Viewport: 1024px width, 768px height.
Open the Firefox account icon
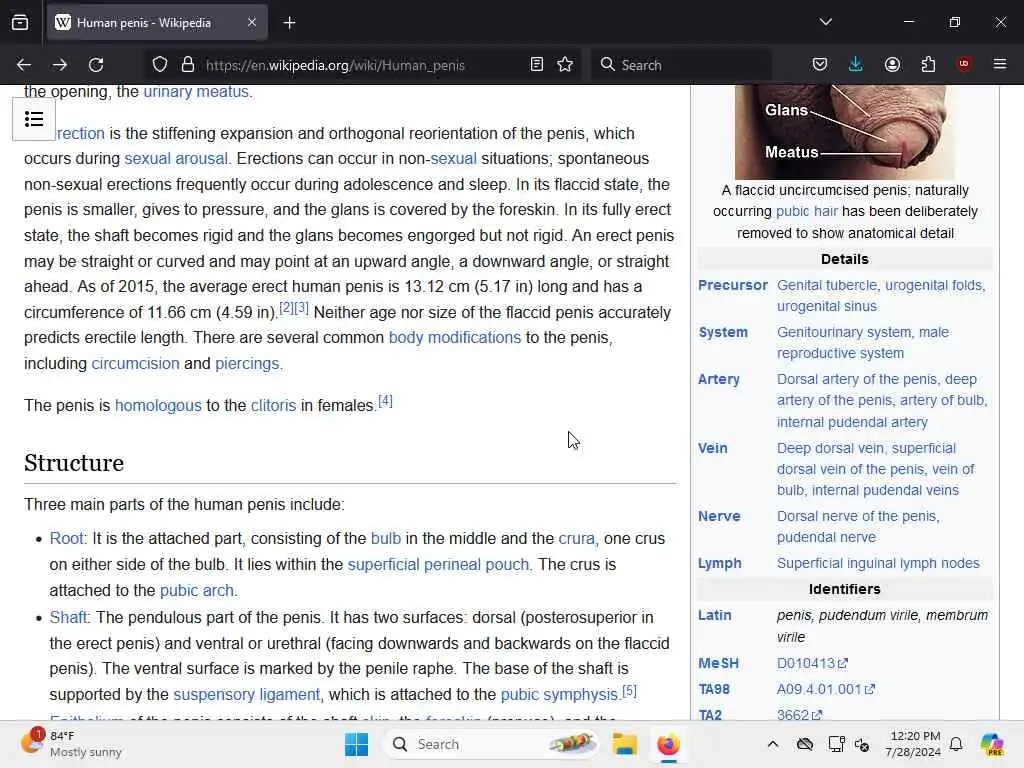[892, 64]
